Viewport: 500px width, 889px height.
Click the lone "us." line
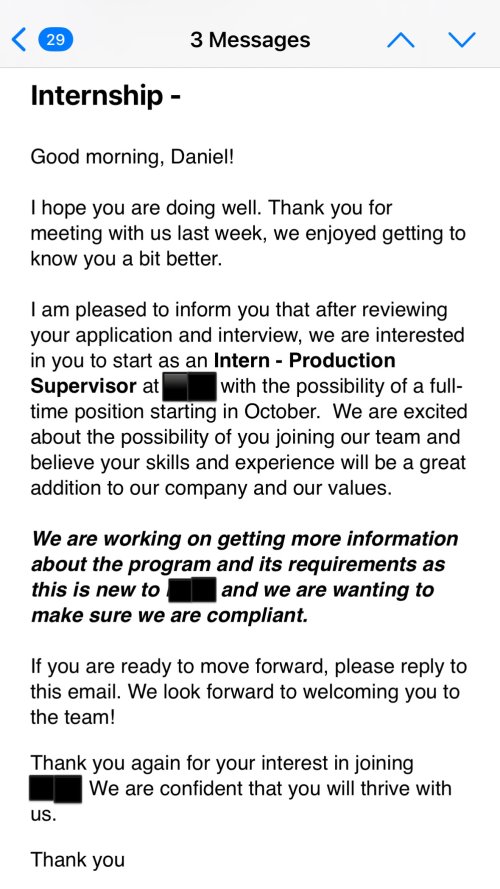(x=44, y=815)
